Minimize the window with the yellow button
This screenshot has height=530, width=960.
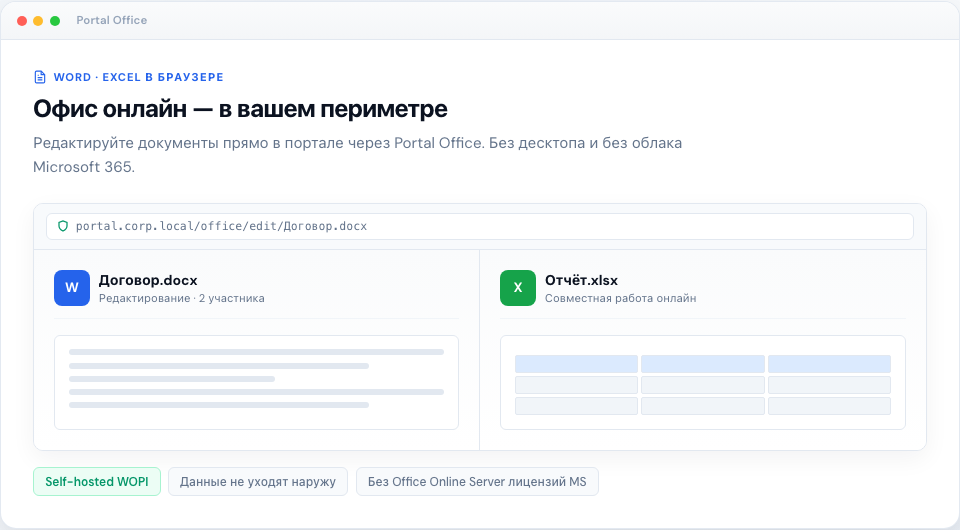click(38, 21)
